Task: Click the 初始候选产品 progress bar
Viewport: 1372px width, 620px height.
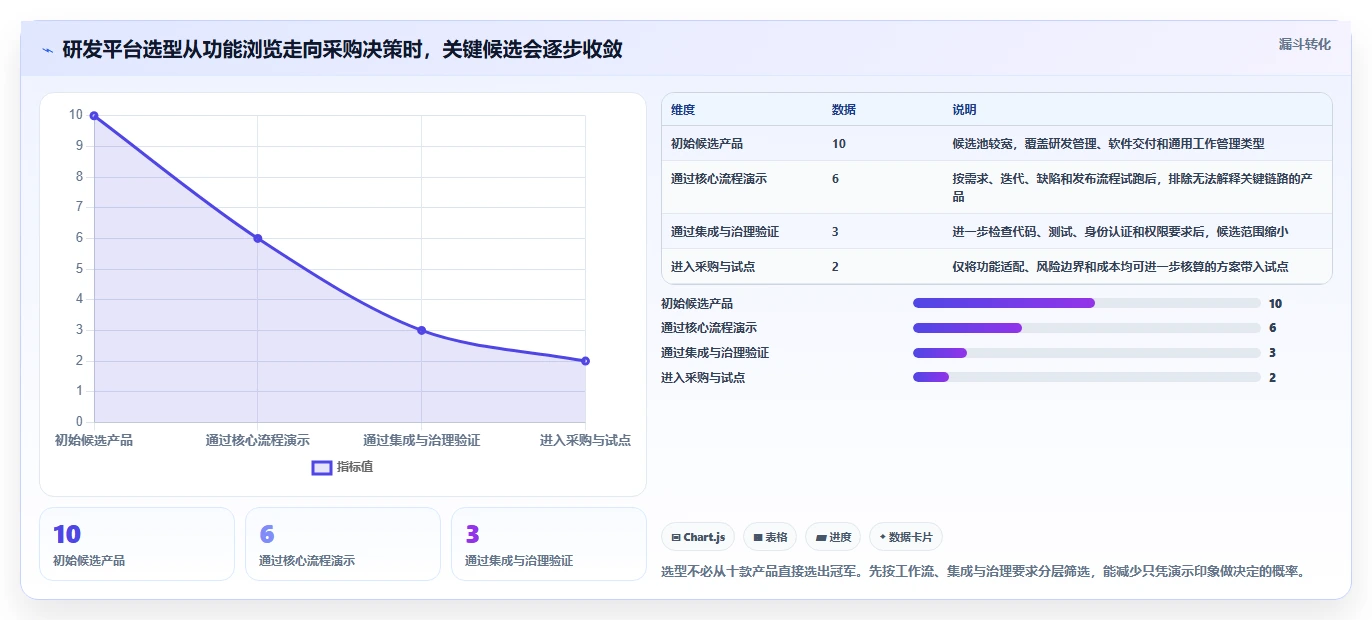Action: [x=1087, y=303]
